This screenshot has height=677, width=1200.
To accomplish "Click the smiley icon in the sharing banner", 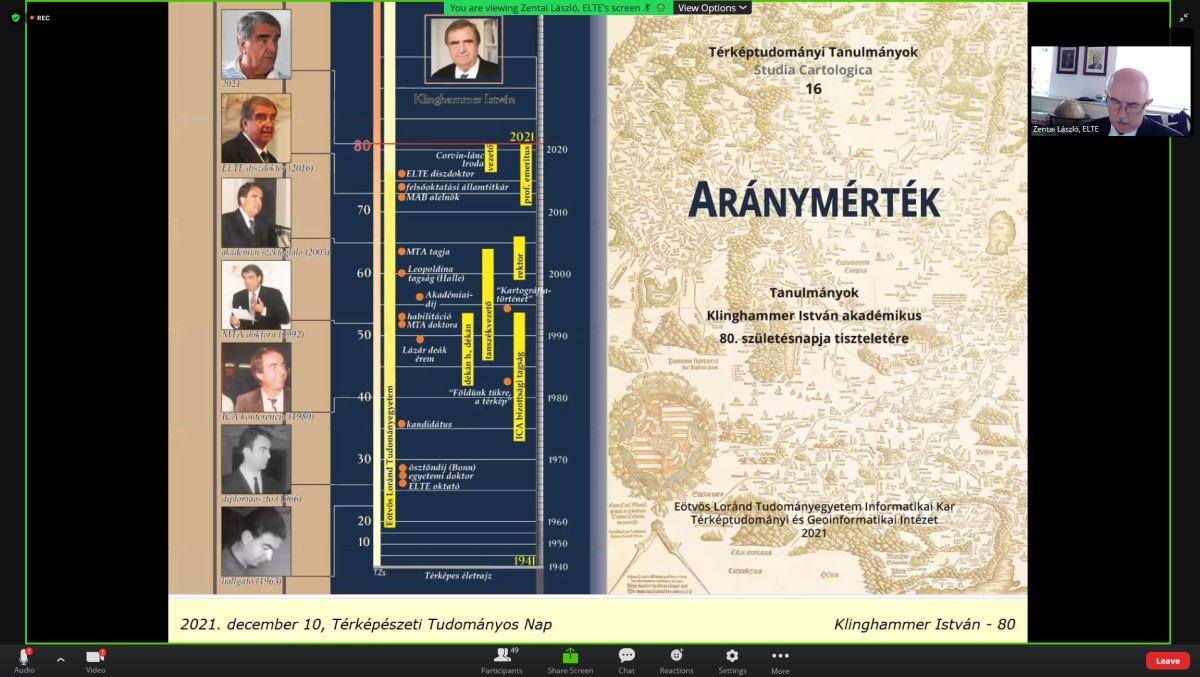I will [x=662, y=8].
